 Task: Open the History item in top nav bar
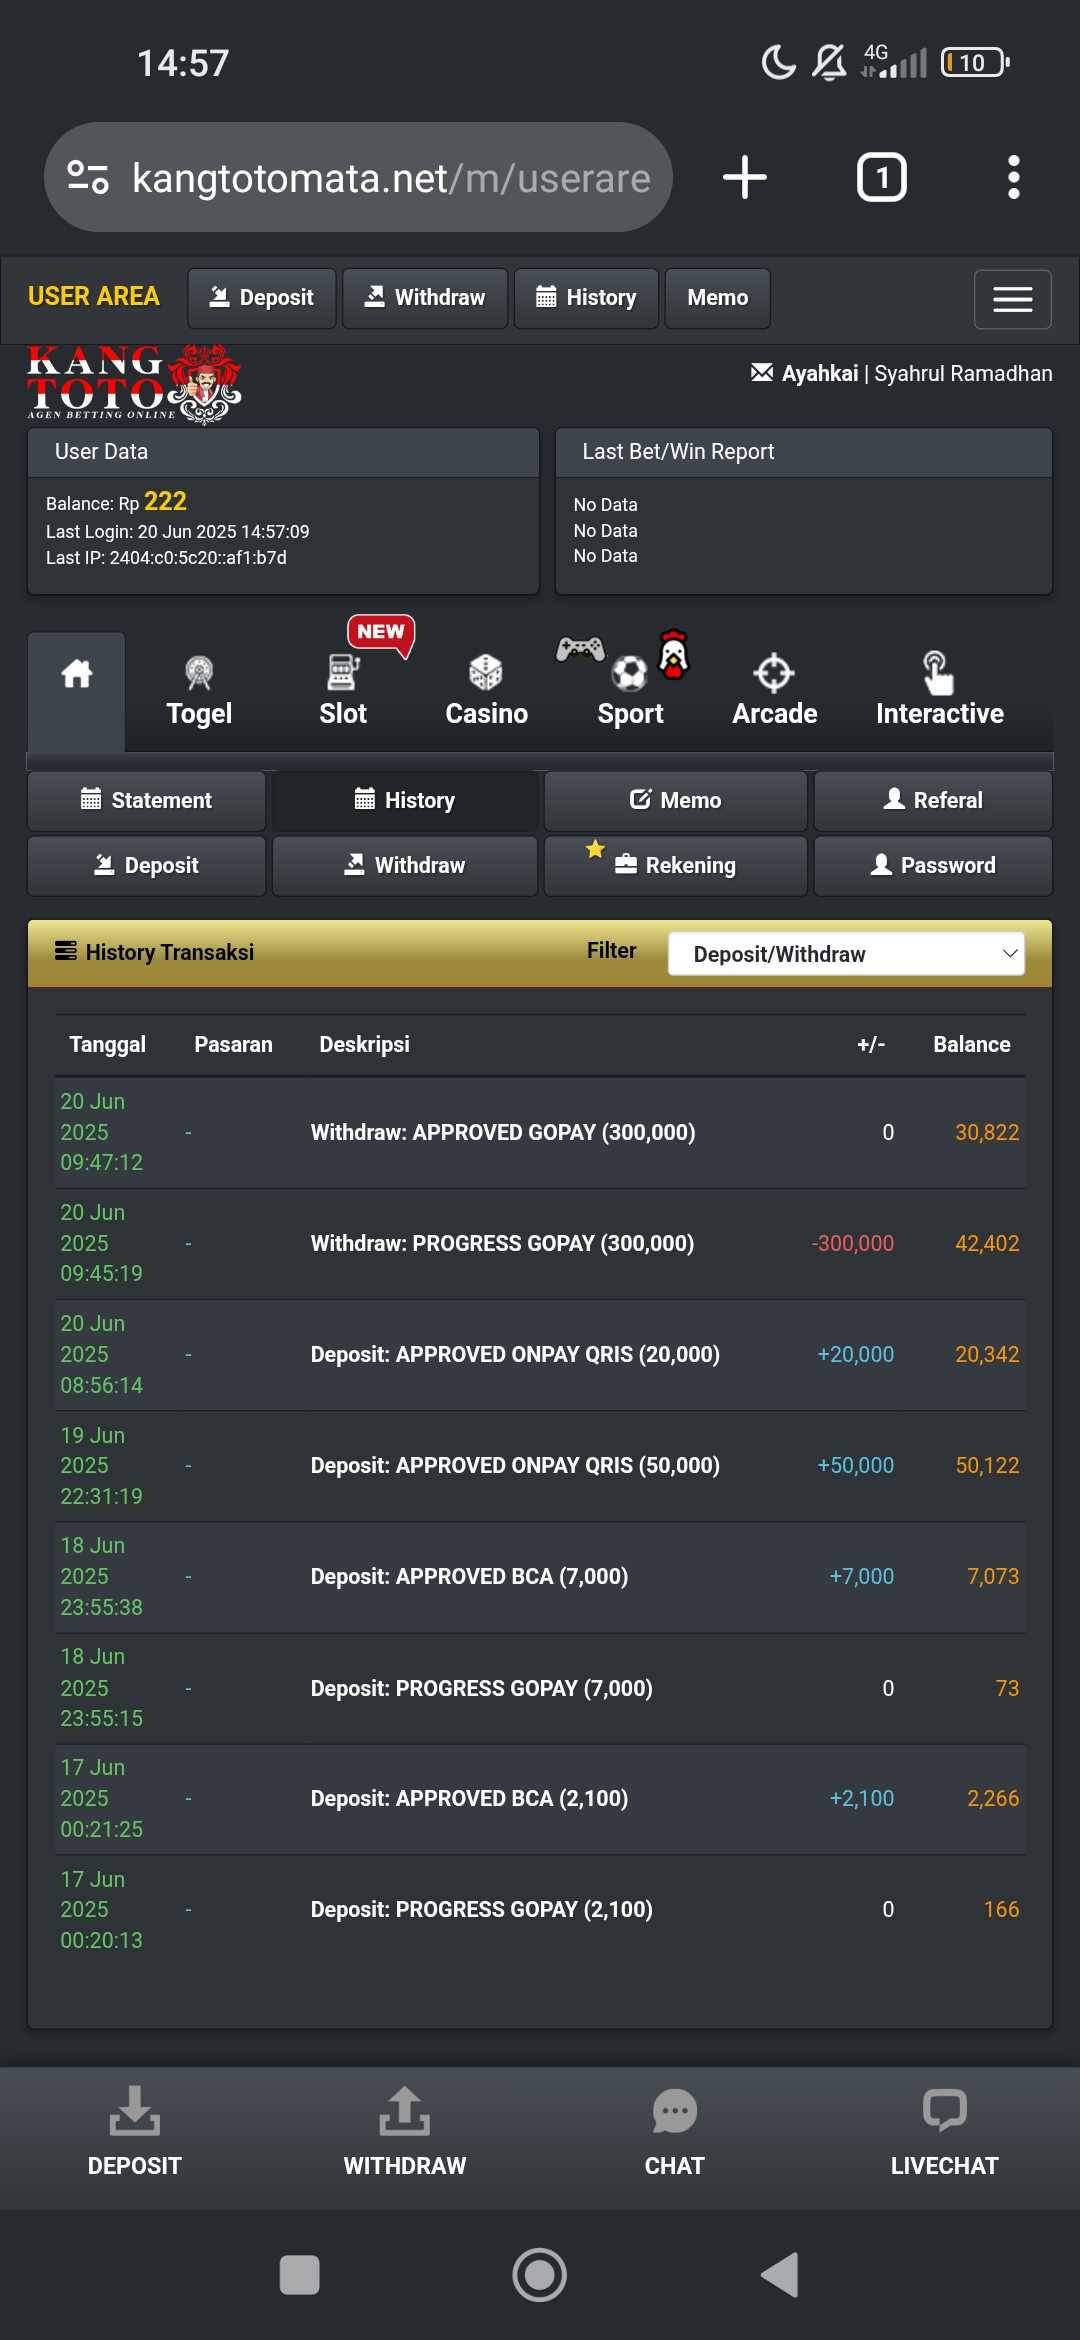click(x=586, y=298)
